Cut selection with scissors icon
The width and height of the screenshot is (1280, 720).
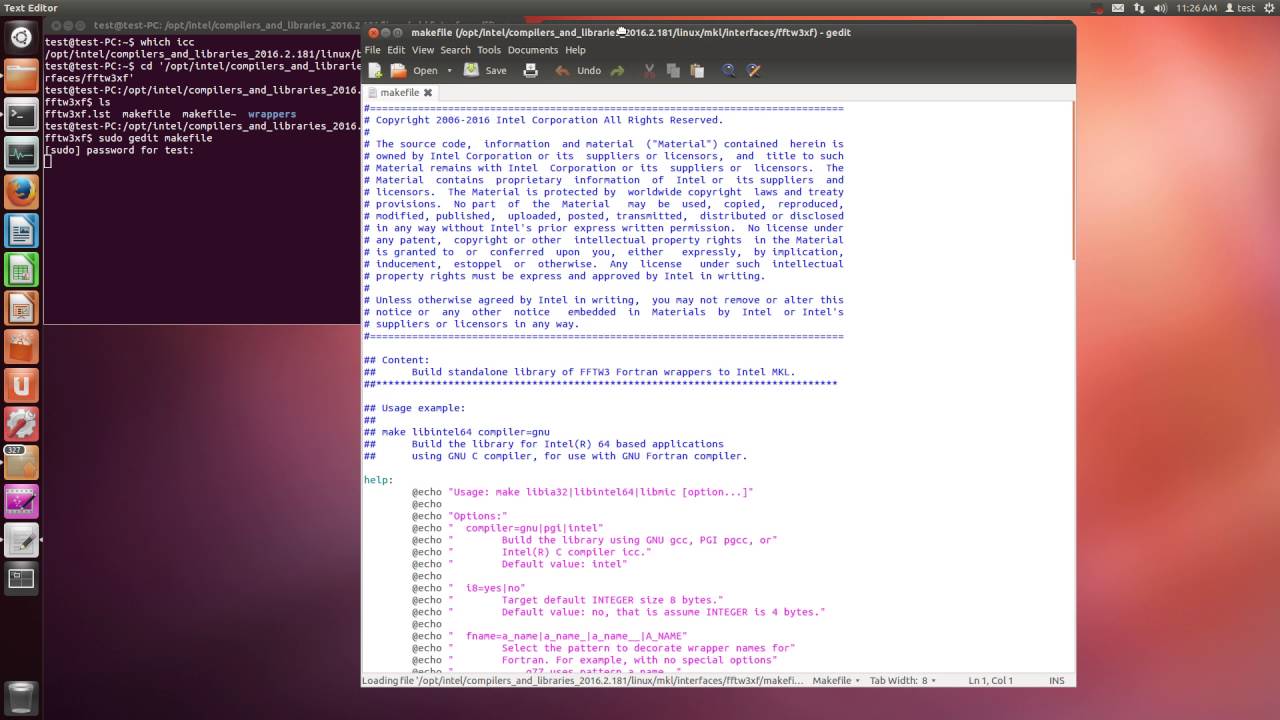649,71
